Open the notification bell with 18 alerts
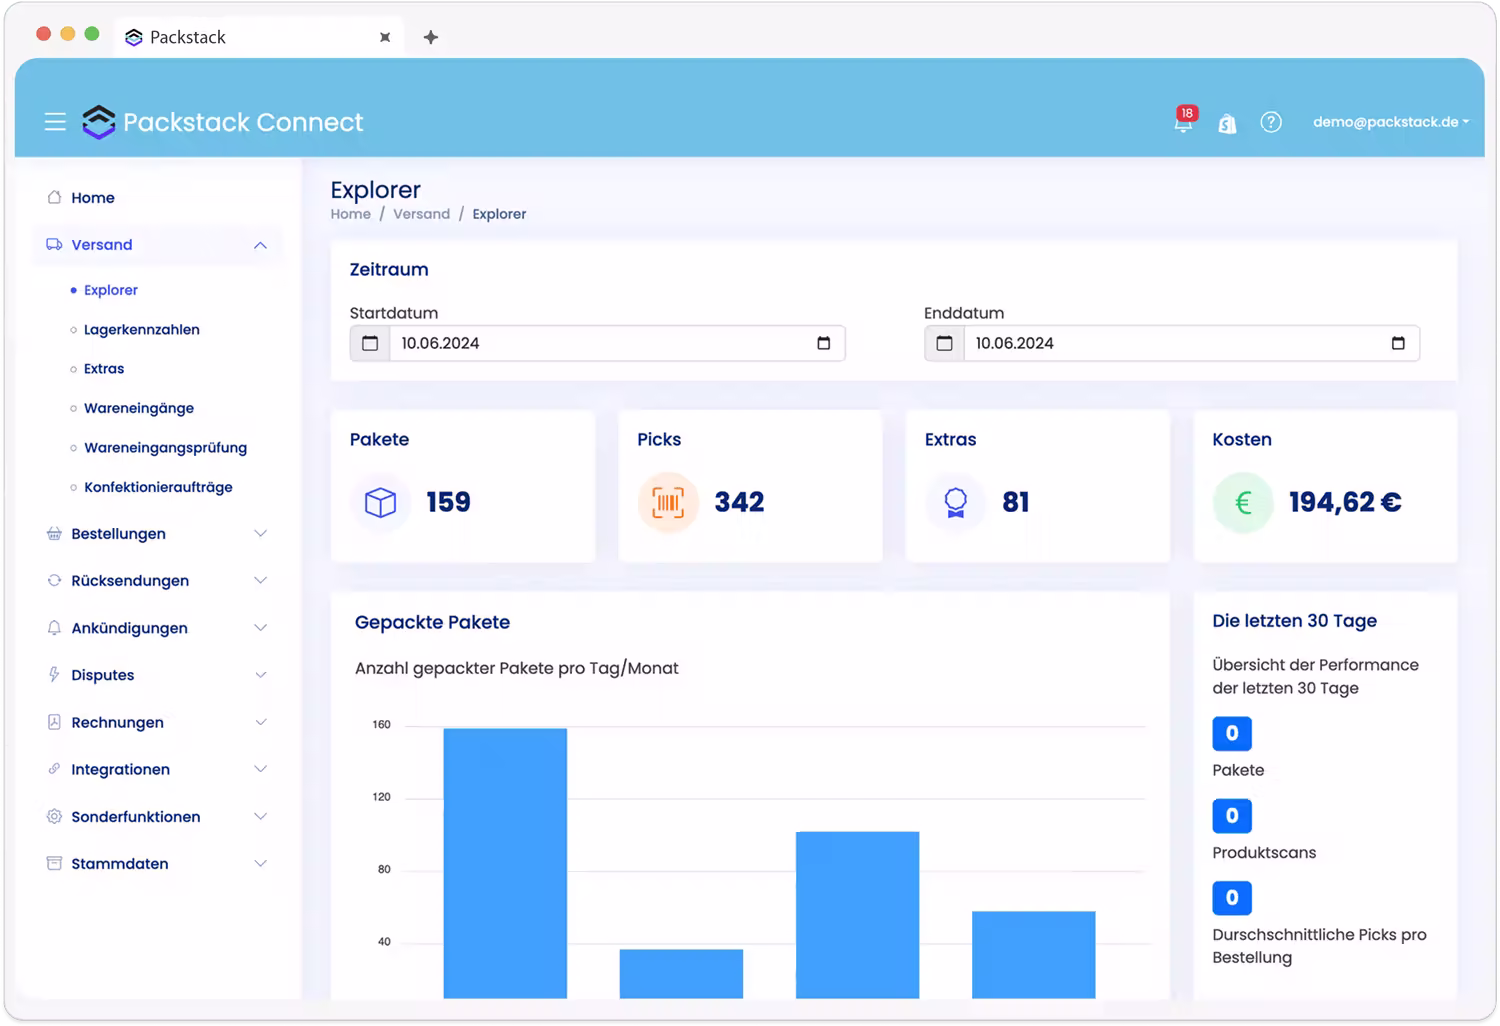Viewport: 1500px width, 1026px height. click(x=1184, y=122)
